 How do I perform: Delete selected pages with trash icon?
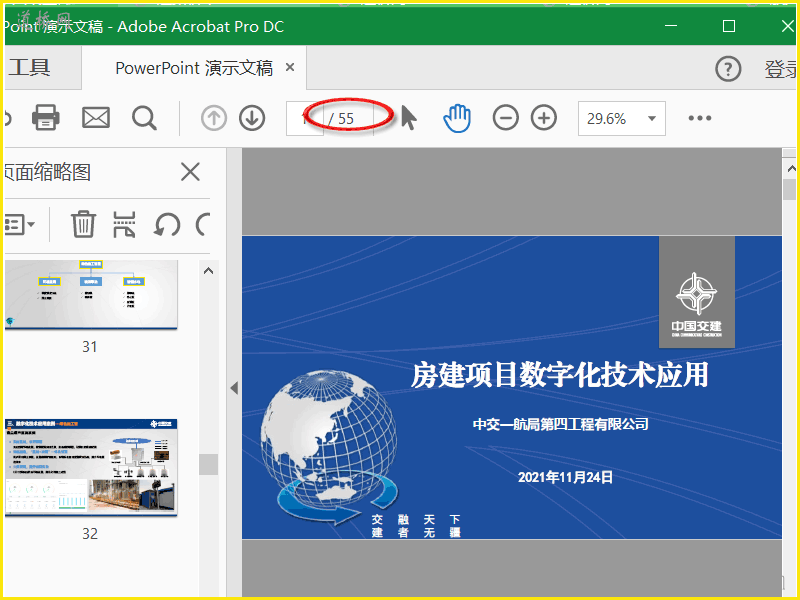[83, 224]
